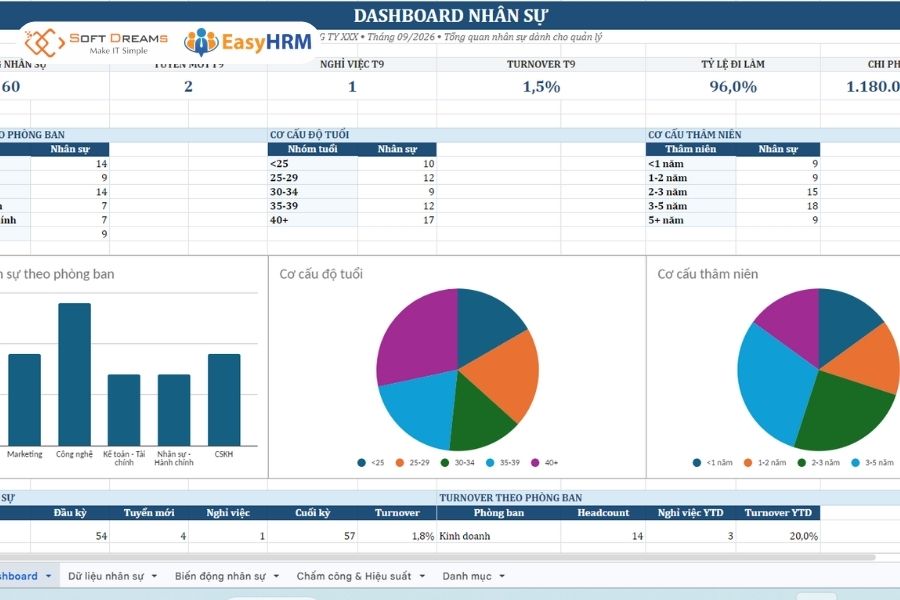Viewport: 900px width, 600px height.
Task: Click the Cuối kỳ value 57
Action: [x=350, y=536]
